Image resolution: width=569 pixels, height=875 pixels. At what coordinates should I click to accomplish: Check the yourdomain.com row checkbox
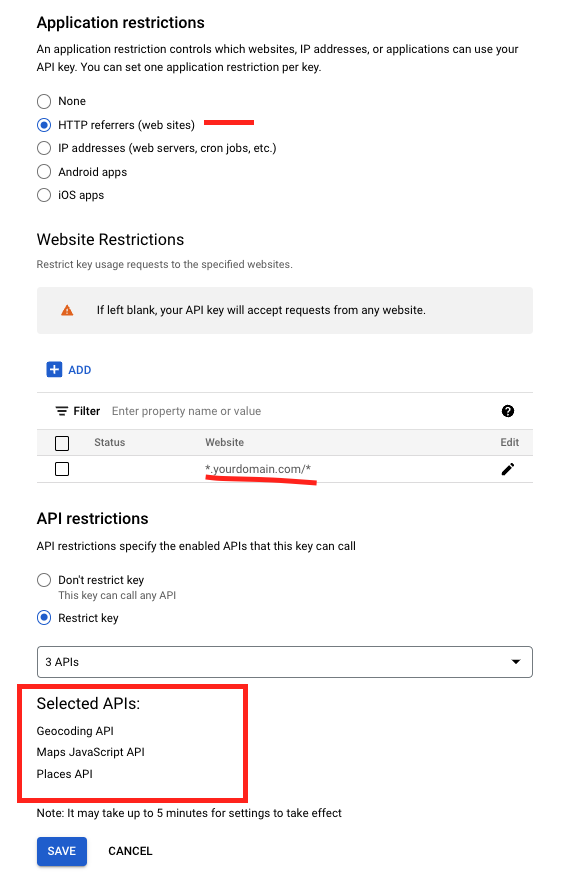pyautogui.click(x=62, y=469)
